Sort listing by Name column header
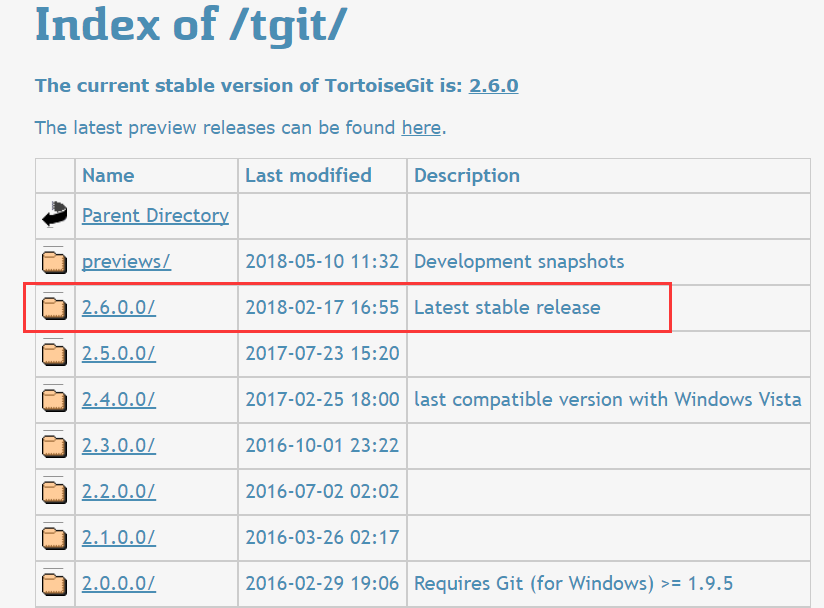This screenshot has height=608, width=824. (x=108, y=175)
